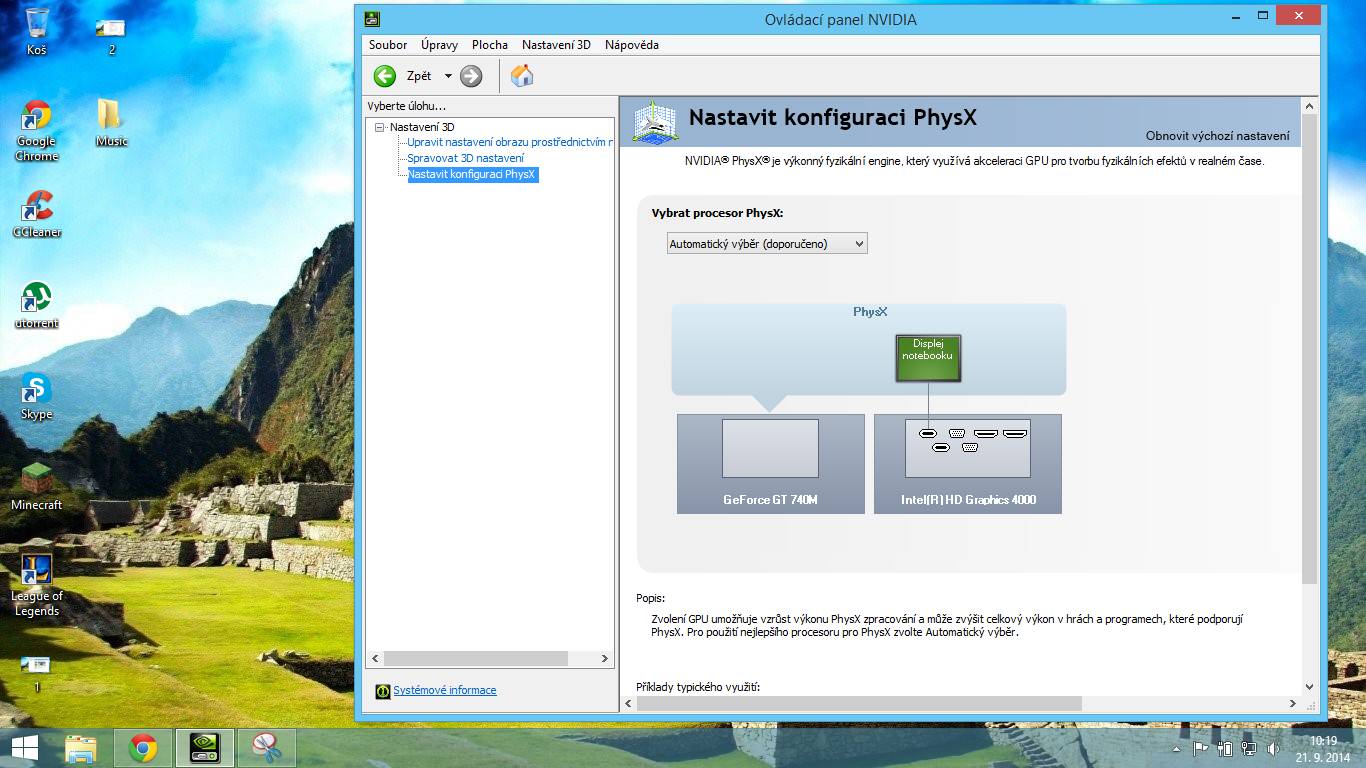Click the main pane vertical scrollbar thumb

pyautogui.click(x=1310, y=349)
